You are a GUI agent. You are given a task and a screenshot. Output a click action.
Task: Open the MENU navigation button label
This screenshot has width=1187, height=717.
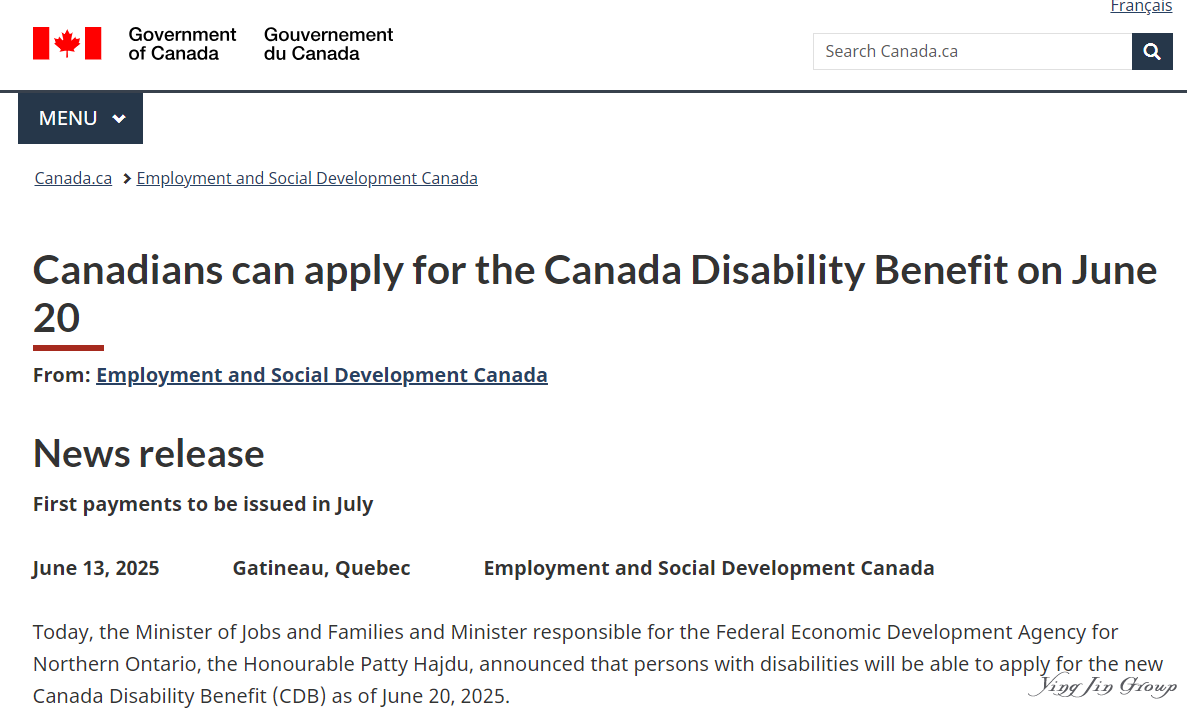[68, 118]
